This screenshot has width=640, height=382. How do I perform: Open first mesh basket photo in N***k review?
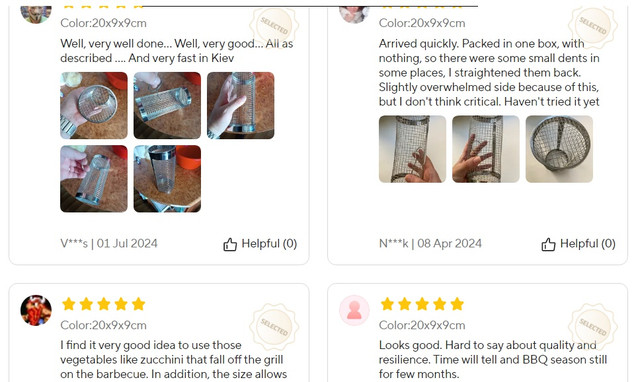click(x=412, y=149)
